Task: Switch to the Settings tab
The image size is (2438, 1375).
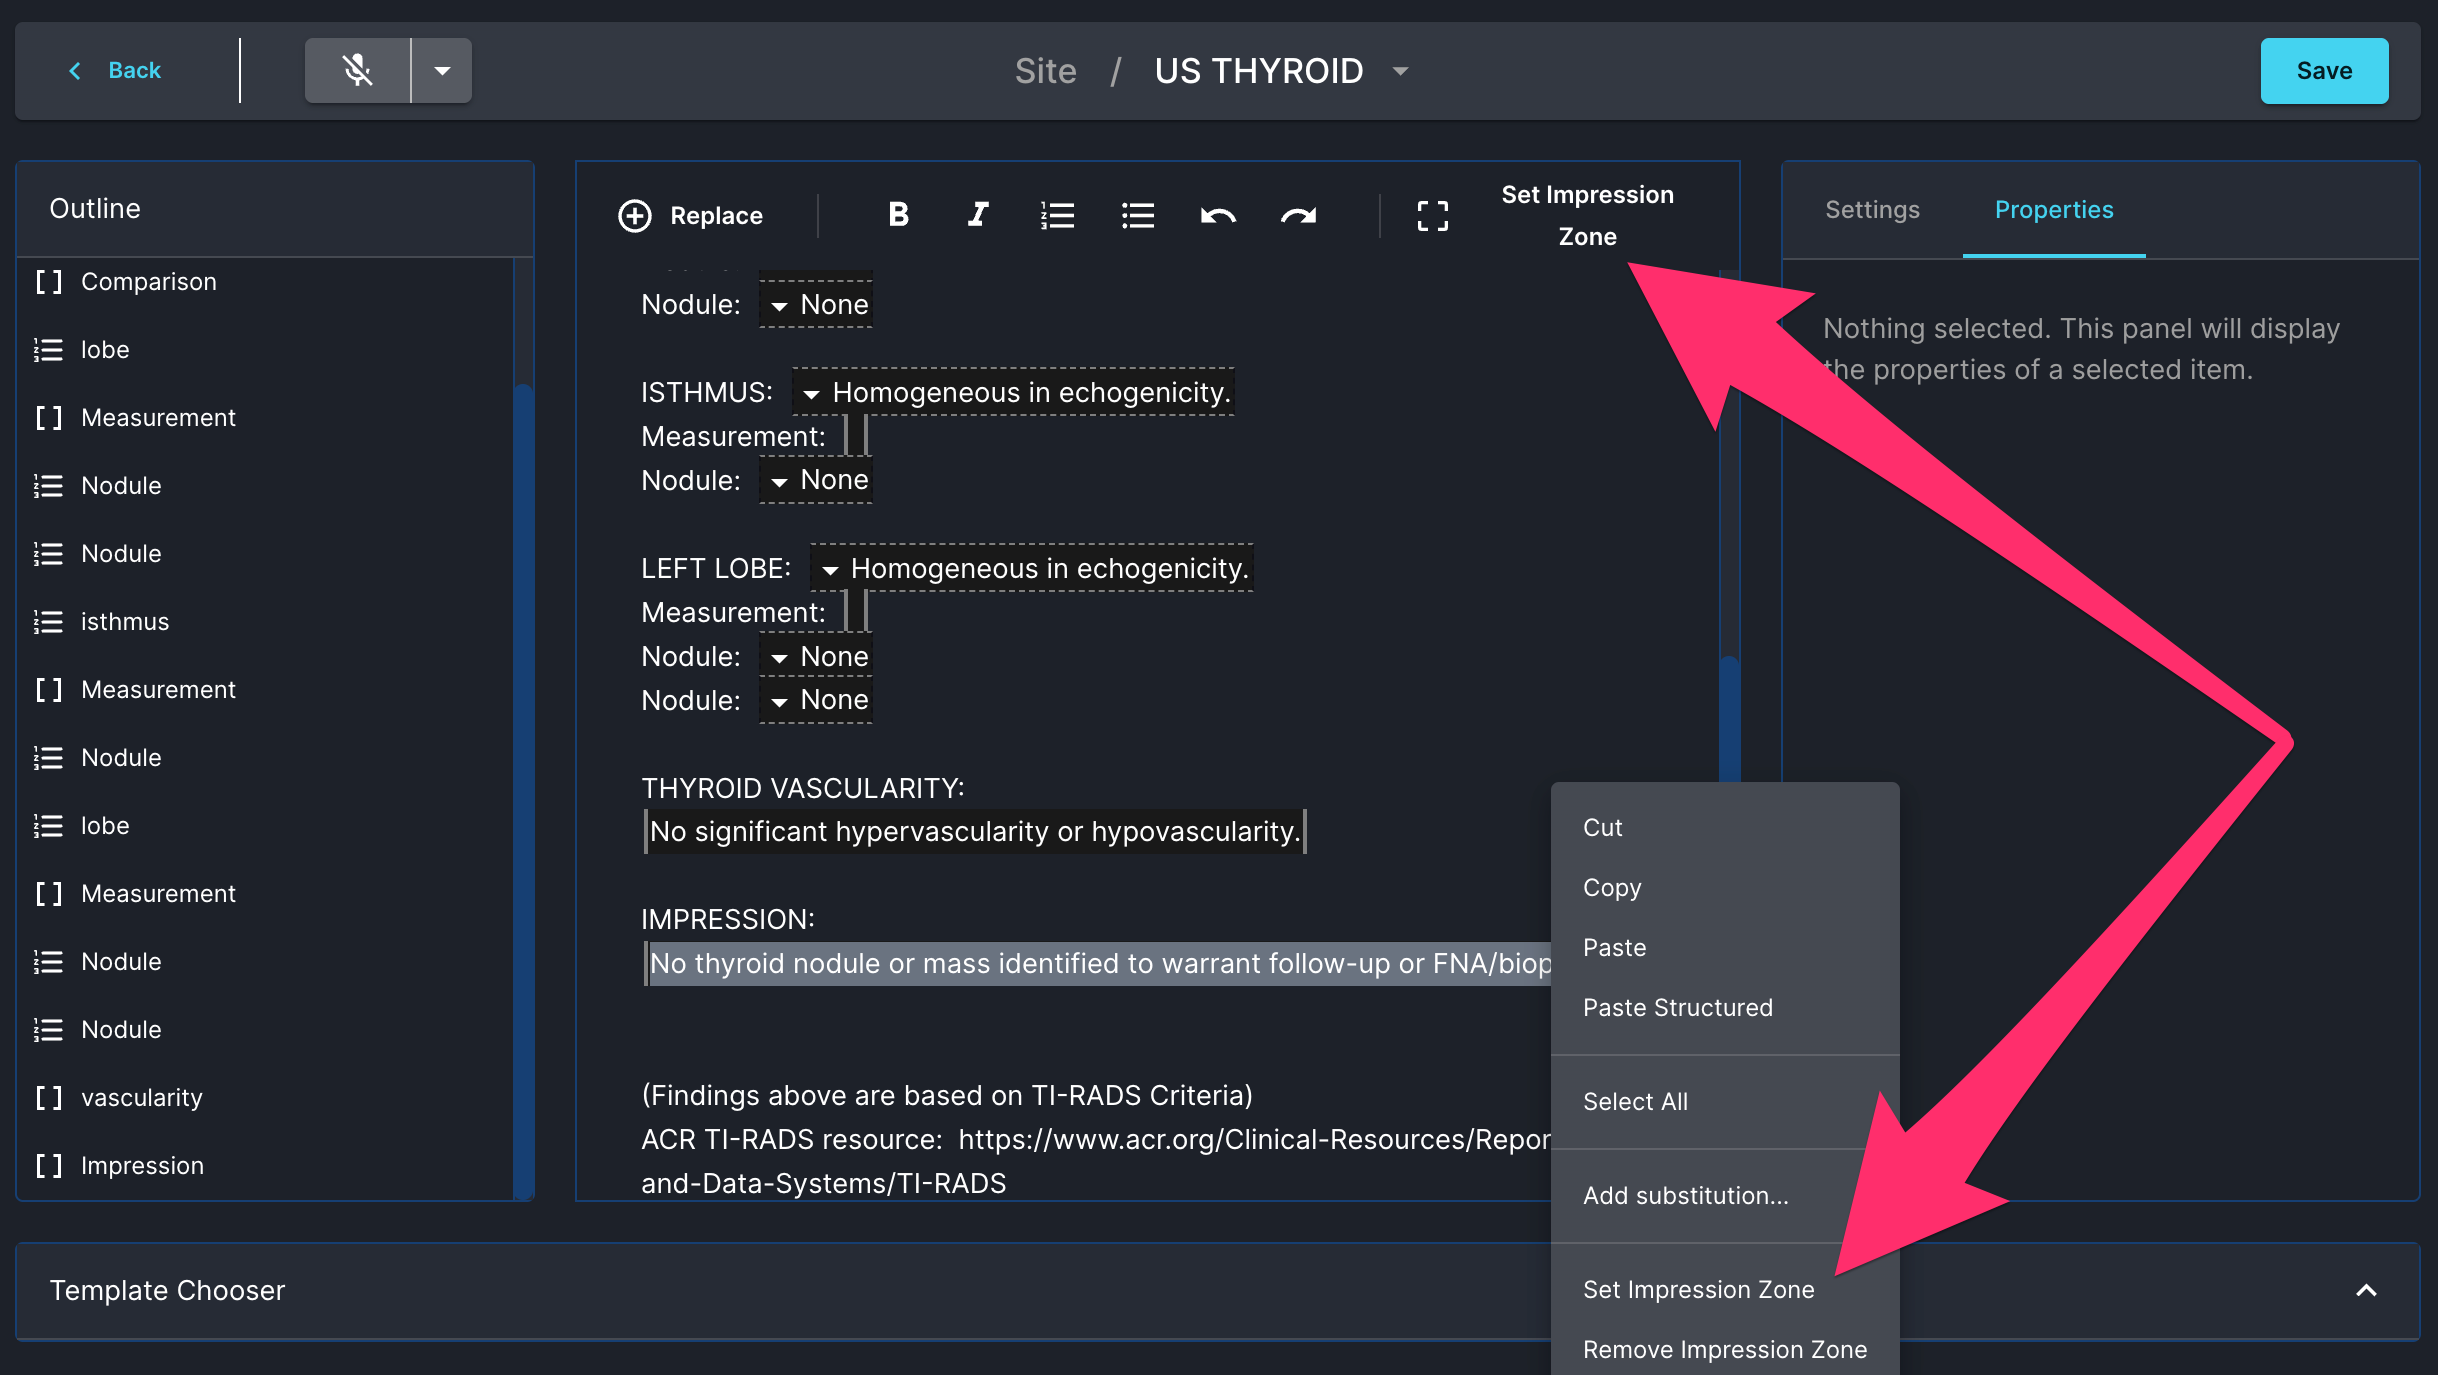Action: tap(1872, 210)
